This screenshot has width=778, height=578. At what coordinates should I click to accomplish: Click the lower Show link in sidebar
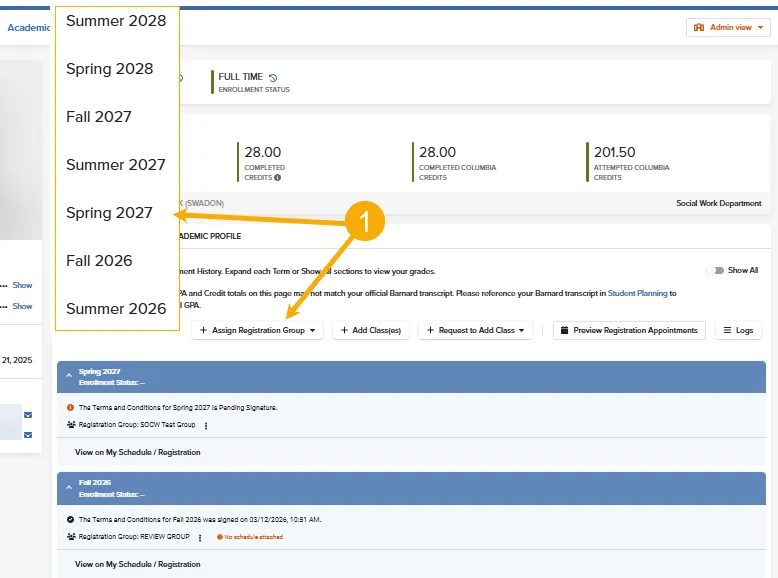pyautogui.click(x=22, y=306)
